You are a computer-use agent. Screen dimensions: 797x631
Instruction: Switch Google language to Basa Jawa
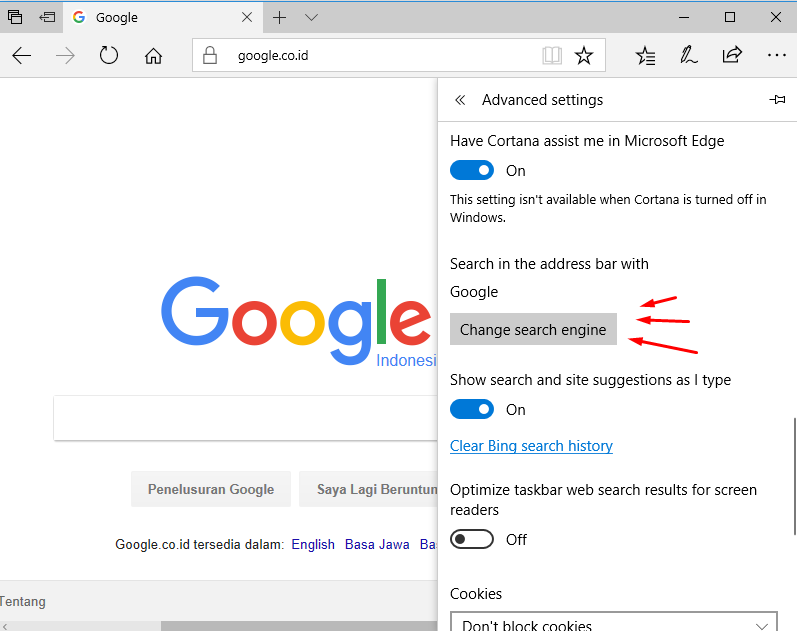coord(377,545)
